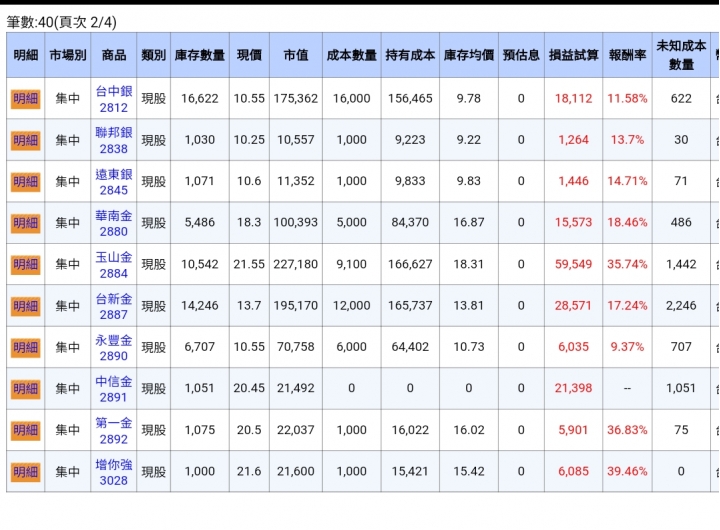Open the 華南金 2880 stock link
This screenshot has width=720, height=530.
[114, 223]
